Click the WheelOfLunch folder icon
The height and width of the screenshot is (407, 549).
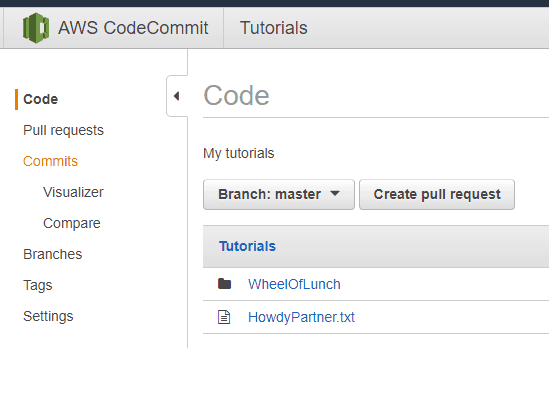click(224, 284)
